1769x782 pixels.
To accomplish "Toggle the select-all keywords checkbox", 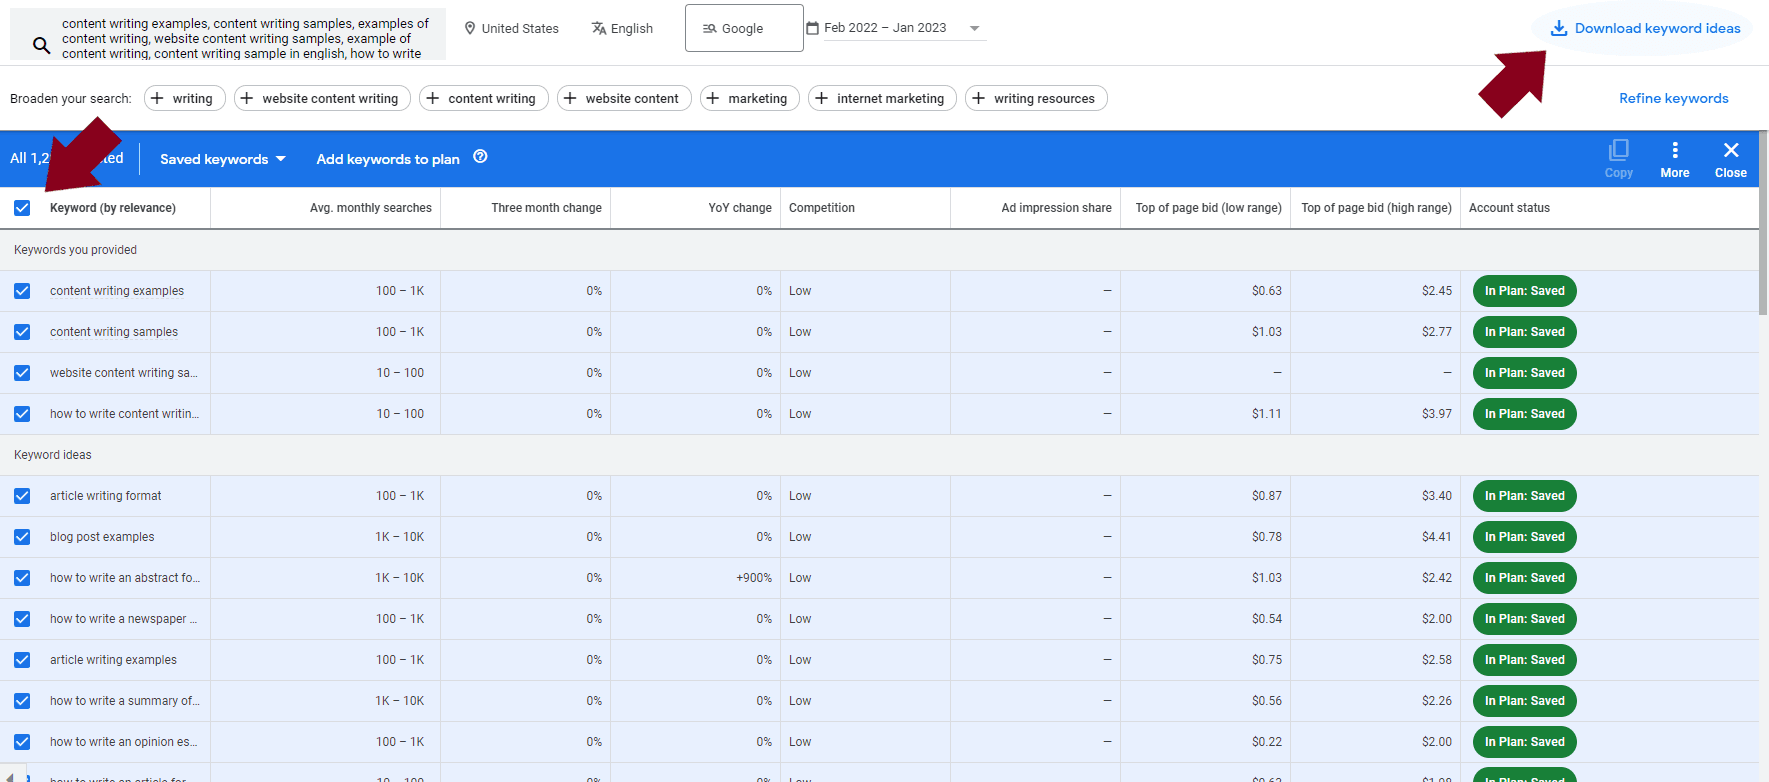I will [22, 208].
